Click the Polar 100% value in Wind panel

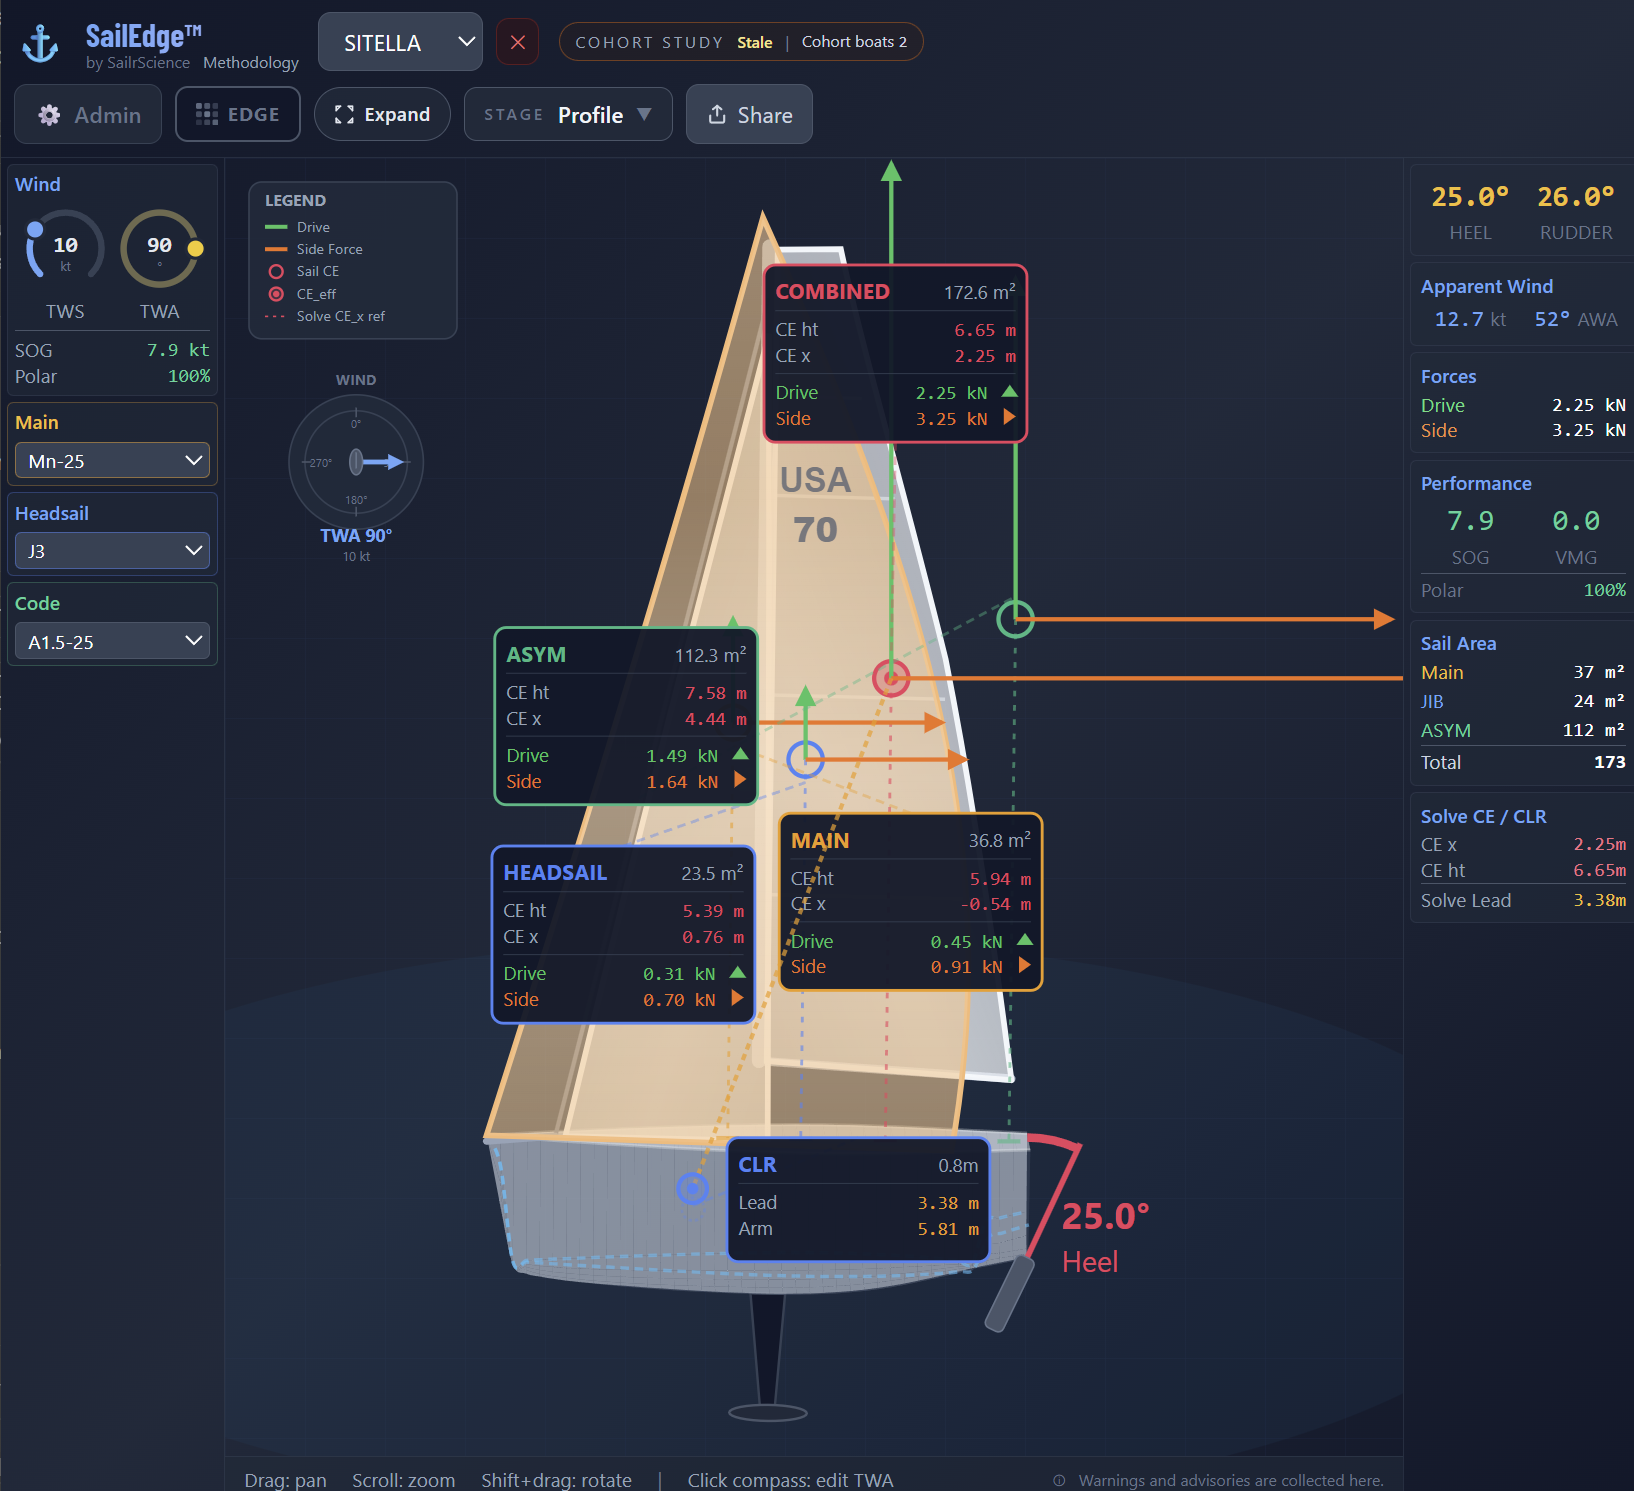(189, 376)
